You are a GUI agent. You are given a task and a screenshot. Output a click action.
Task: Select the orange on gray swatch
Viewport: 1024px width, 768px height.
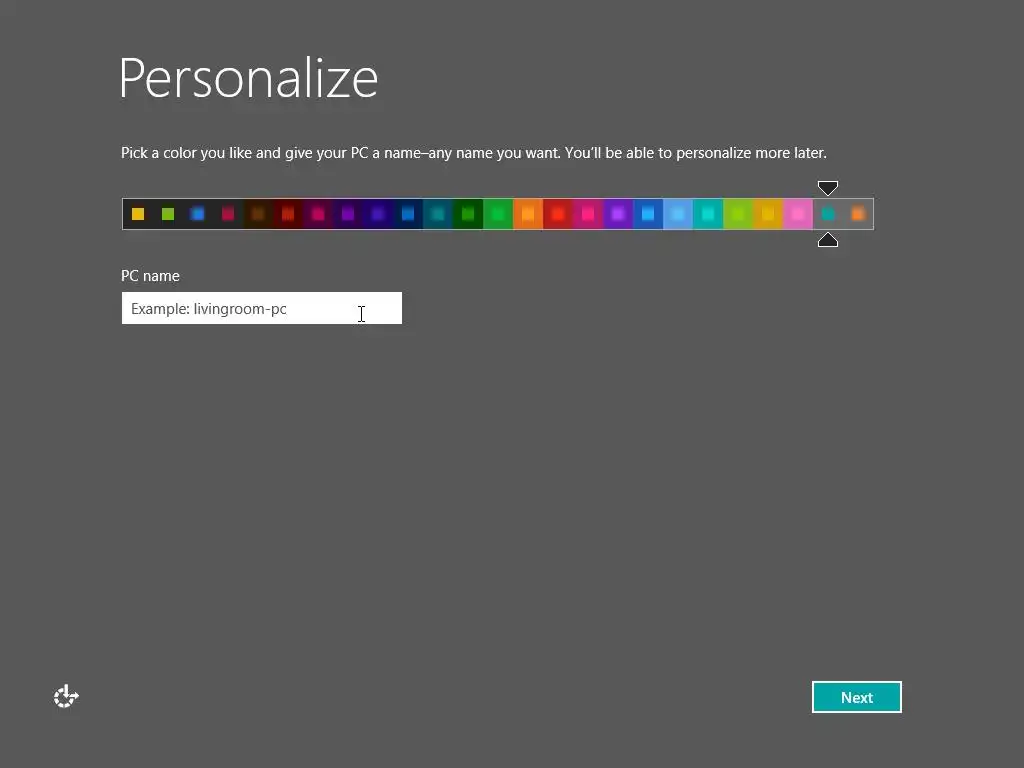(858, 214)
